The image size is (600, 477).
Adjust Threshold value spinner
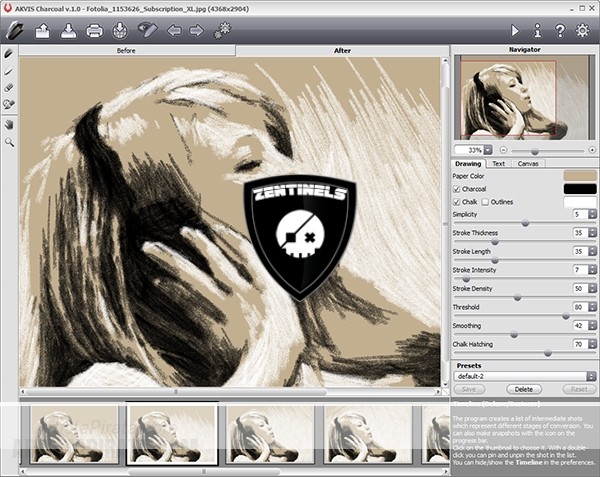592,307
